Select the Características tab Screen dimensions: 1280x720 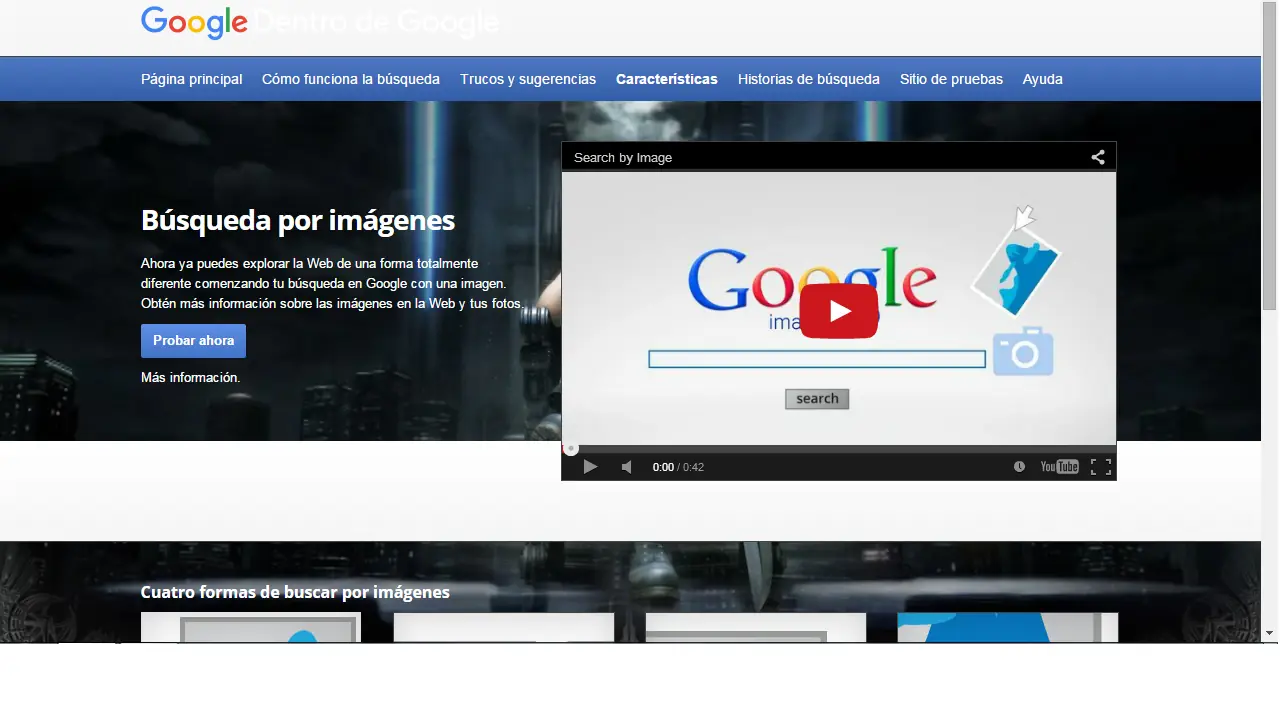tap(667, 79)
